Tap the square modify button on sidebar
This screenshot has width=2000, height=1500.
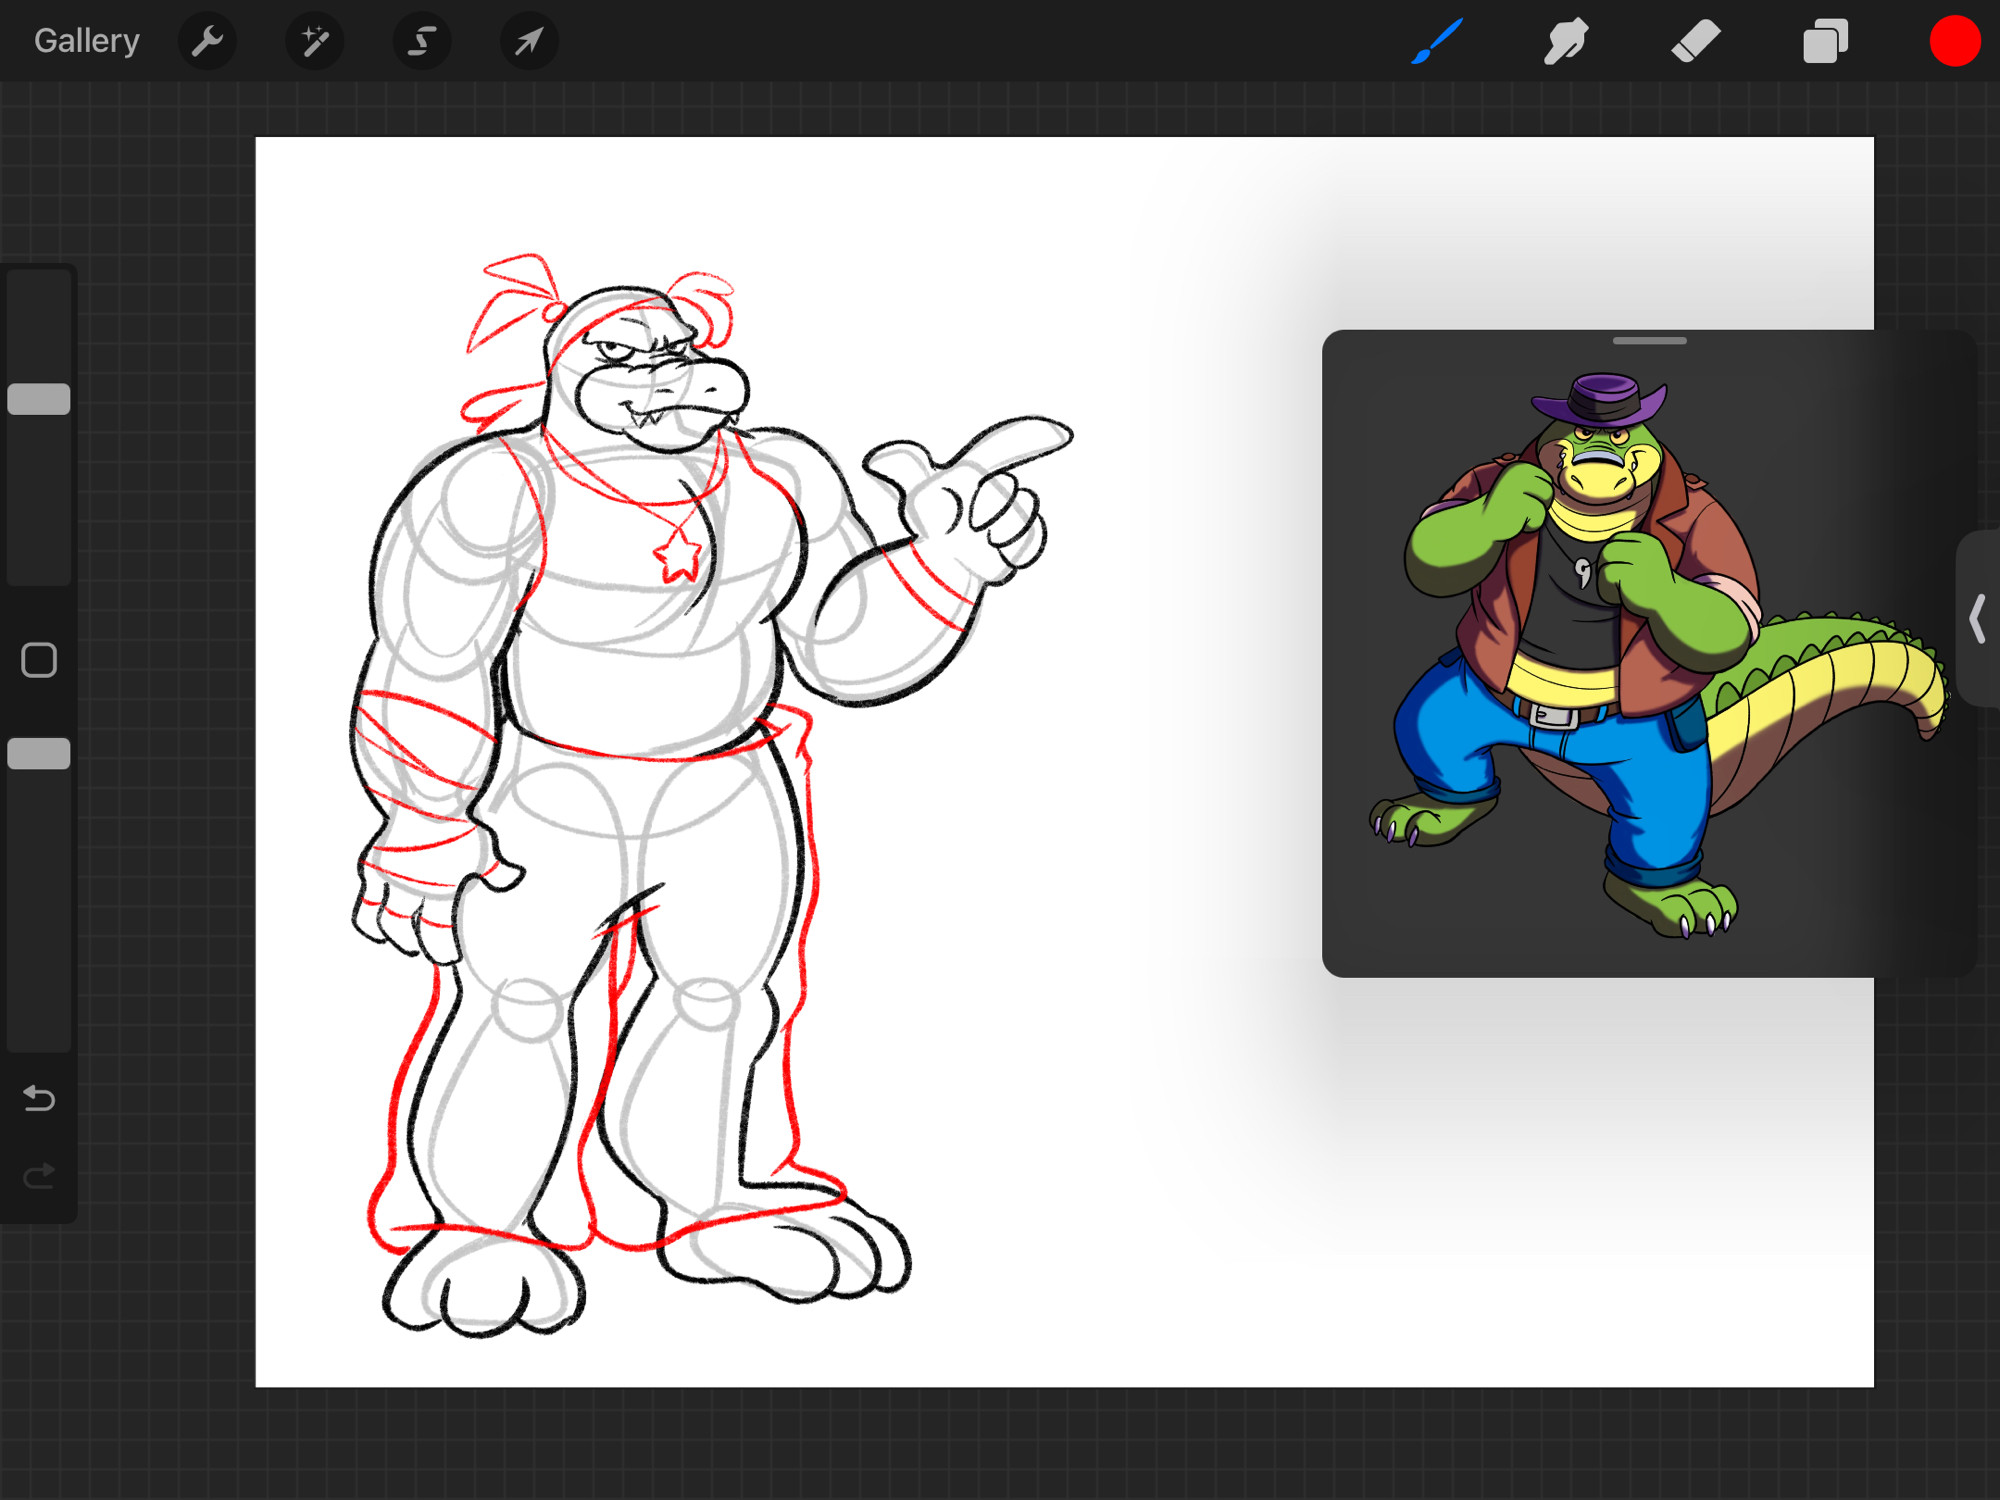pos(39,660)
